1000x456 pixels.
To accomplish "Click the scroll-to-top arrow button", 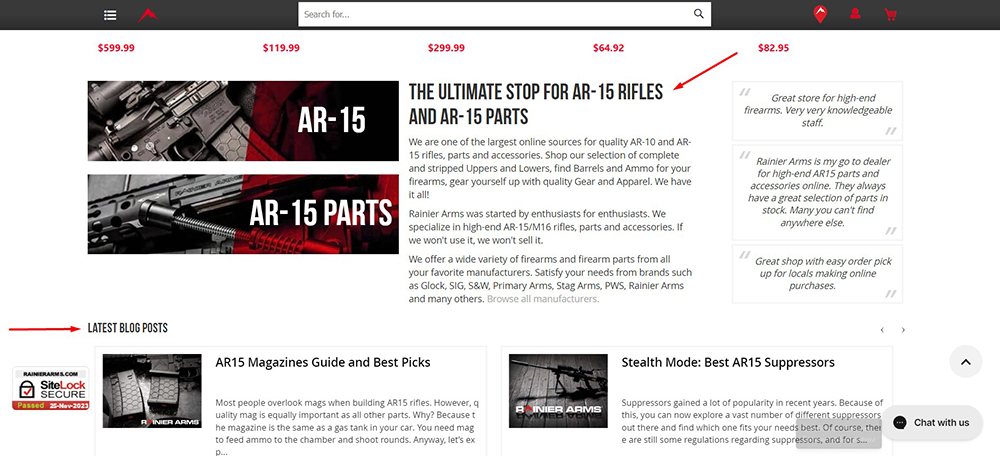I will [965, 361].
